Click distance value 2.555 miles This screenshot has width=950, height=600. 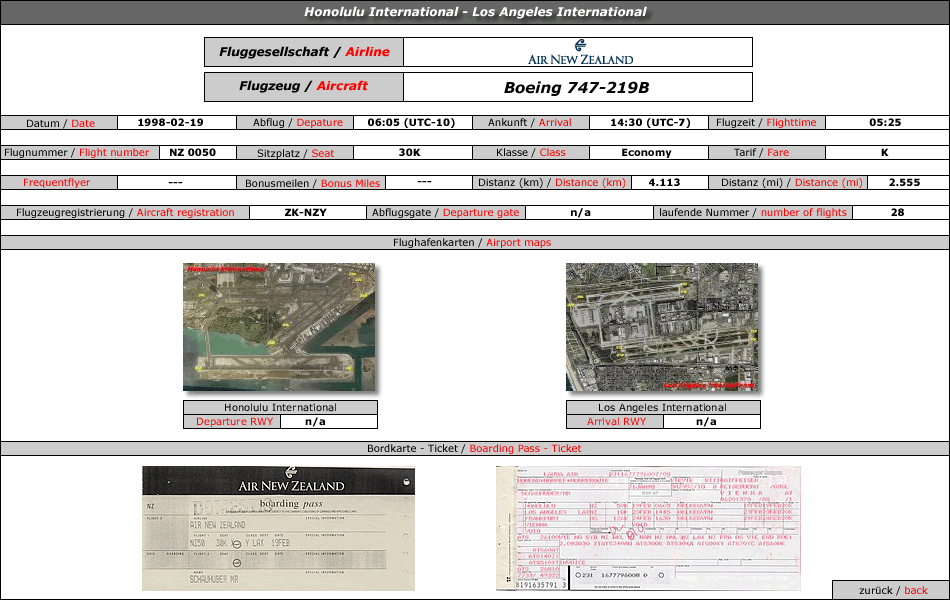click(905, 182)
